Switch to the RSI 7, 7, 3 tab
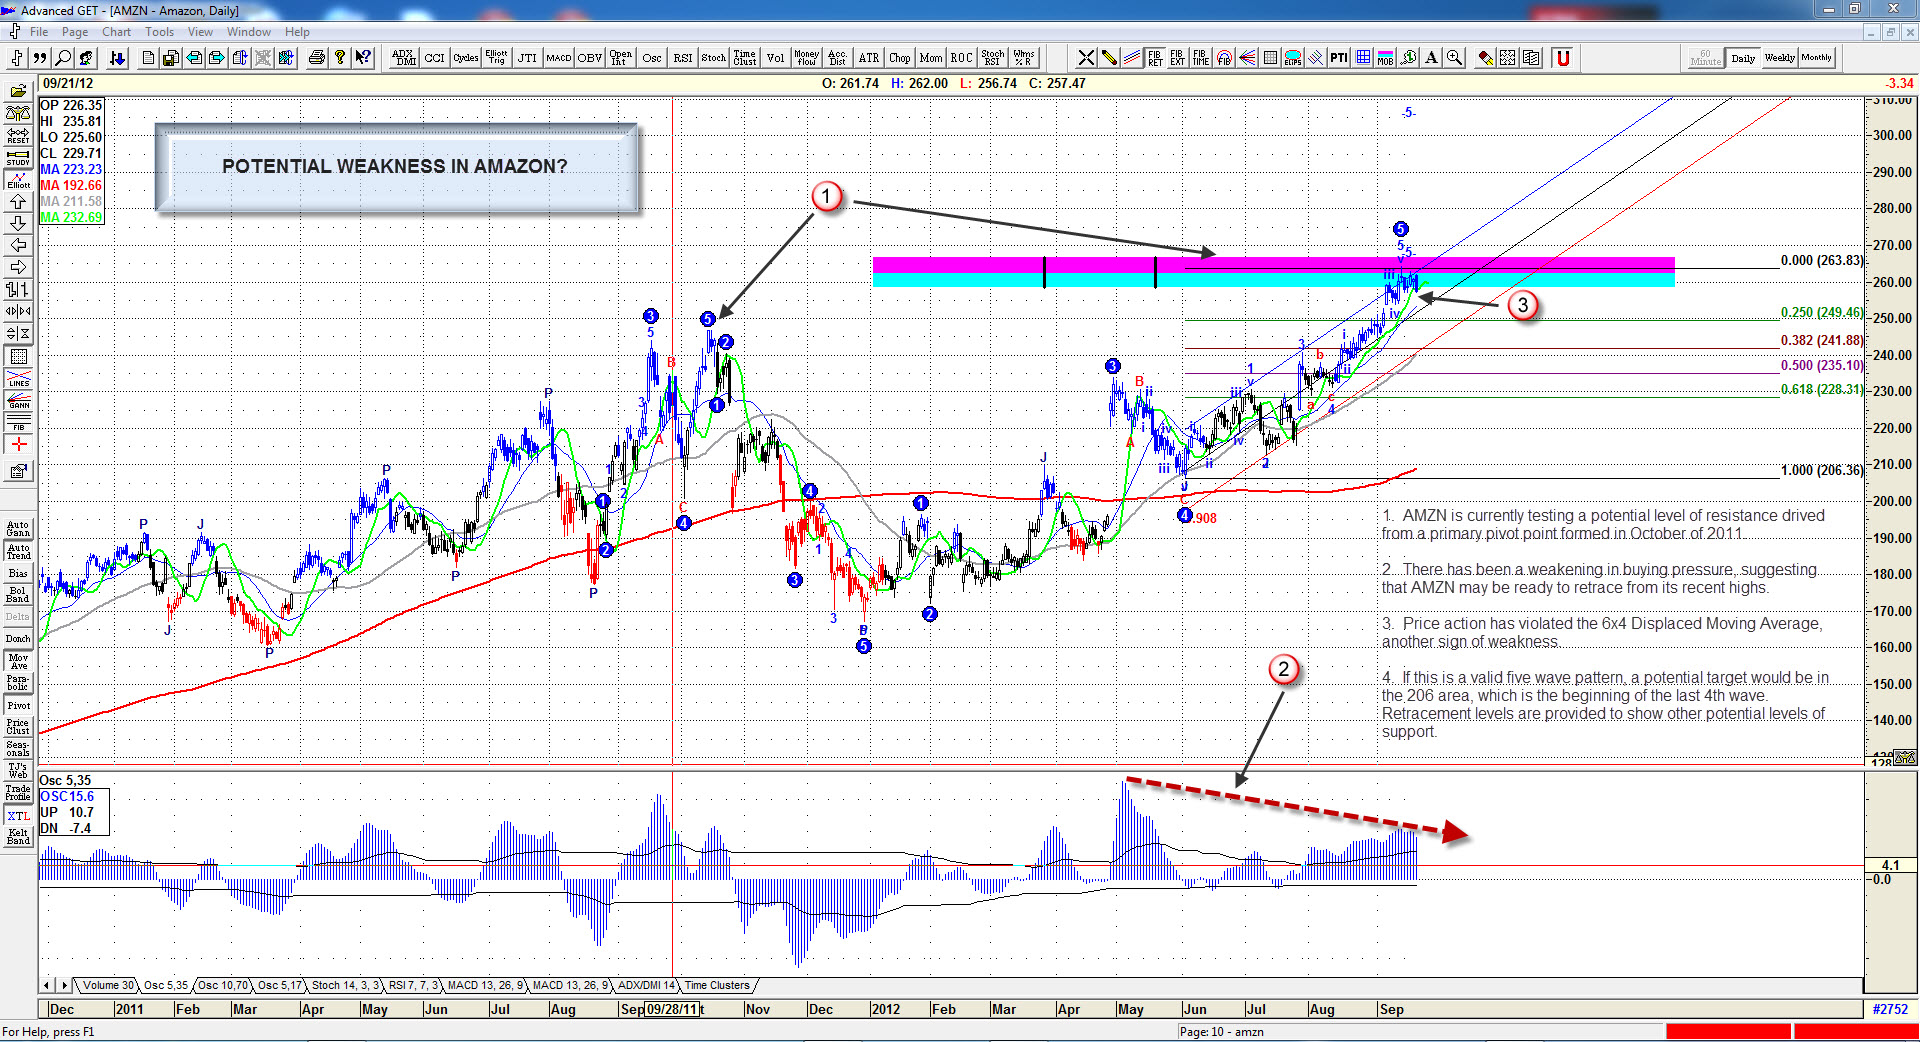 click(x=413, y=986)
